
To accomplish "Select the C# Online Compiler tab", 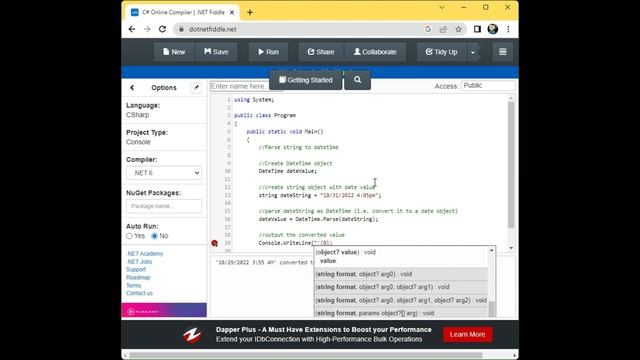I will coord(182,13).
